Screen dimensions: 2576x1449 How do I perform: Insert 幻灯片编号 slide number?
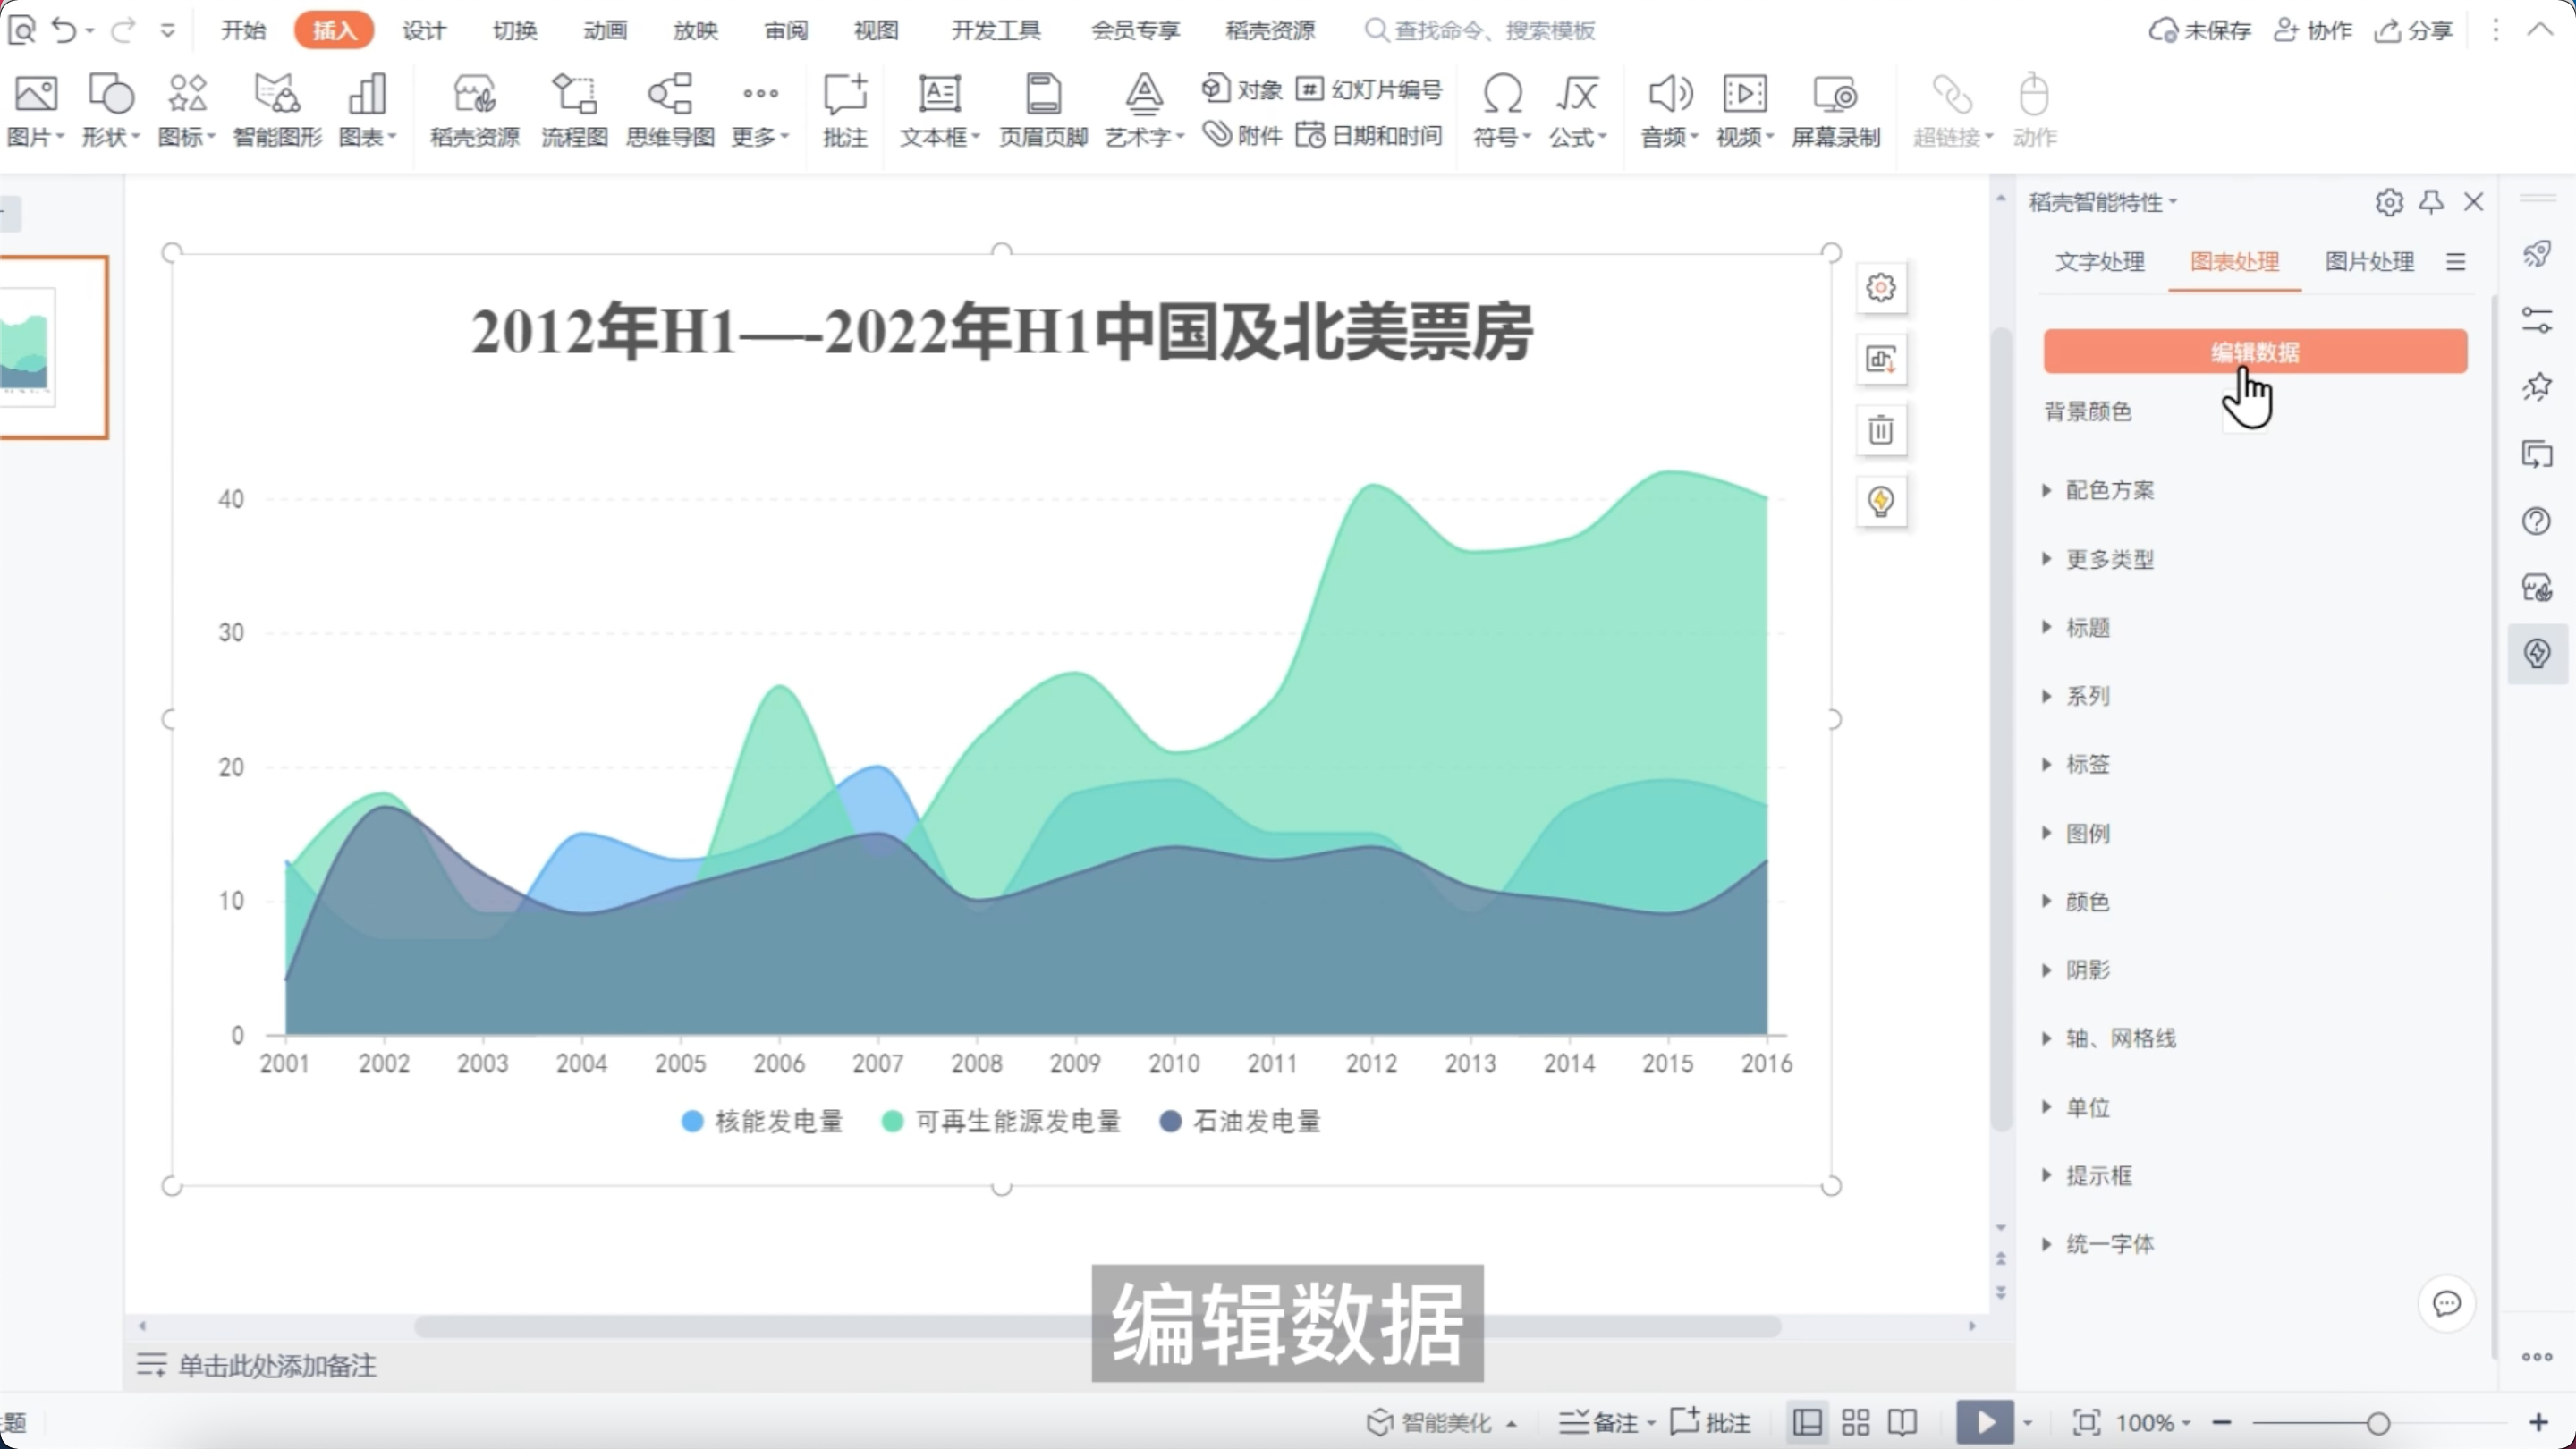point(1369,89)
